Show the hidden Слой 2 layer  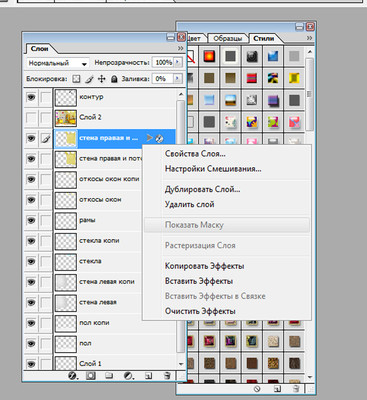click(x=31, y=118)
